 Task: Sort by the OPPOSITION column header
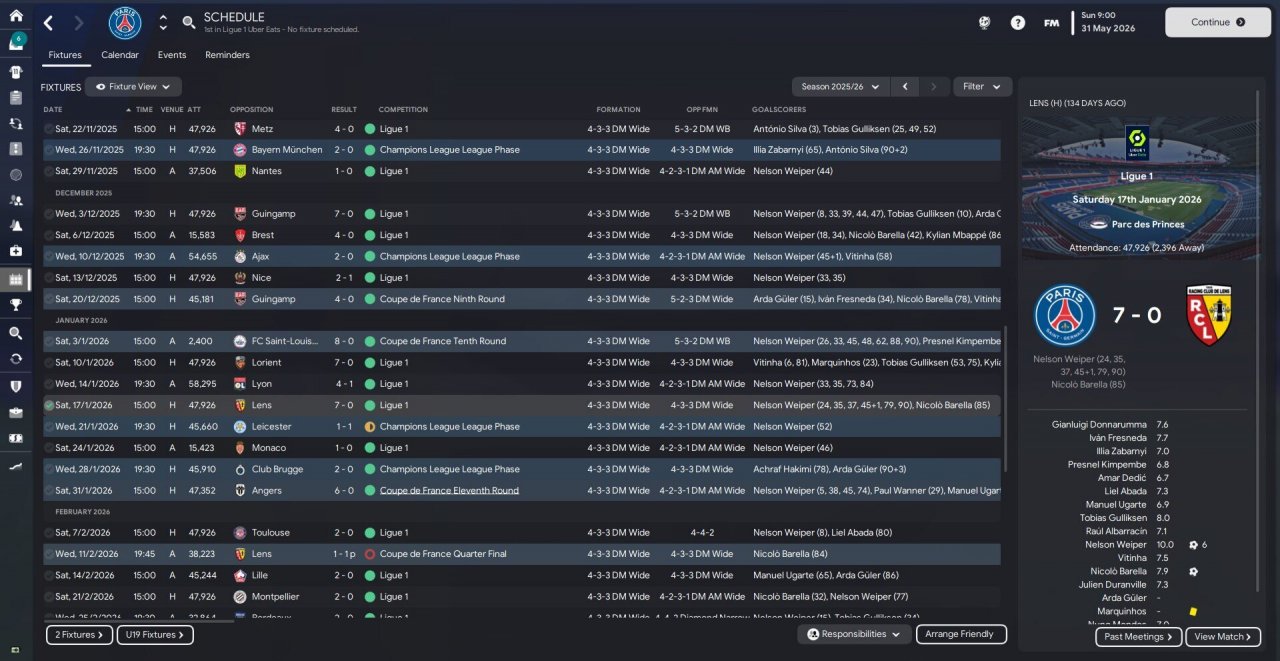tap(251, 109)
